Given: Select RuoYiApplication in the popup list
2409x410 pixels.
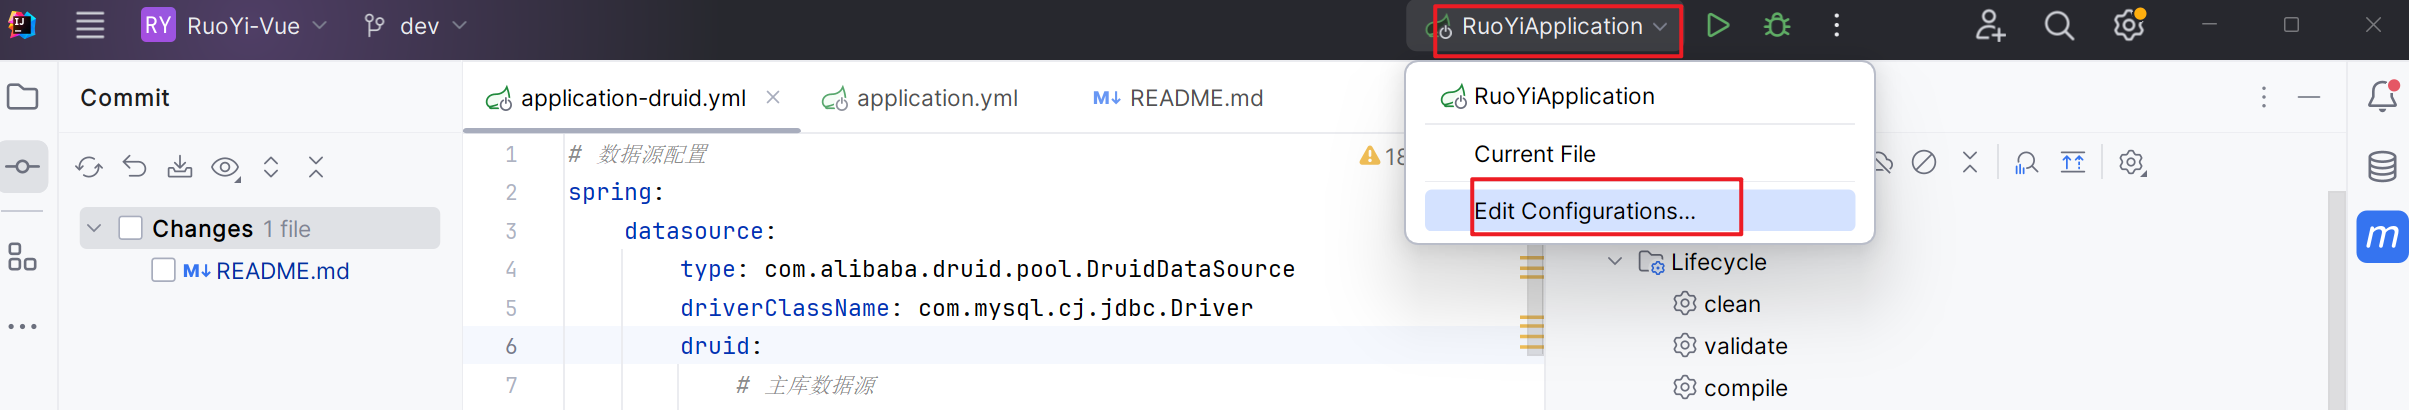Looking at the screenshot, I should coord(1640,96).
